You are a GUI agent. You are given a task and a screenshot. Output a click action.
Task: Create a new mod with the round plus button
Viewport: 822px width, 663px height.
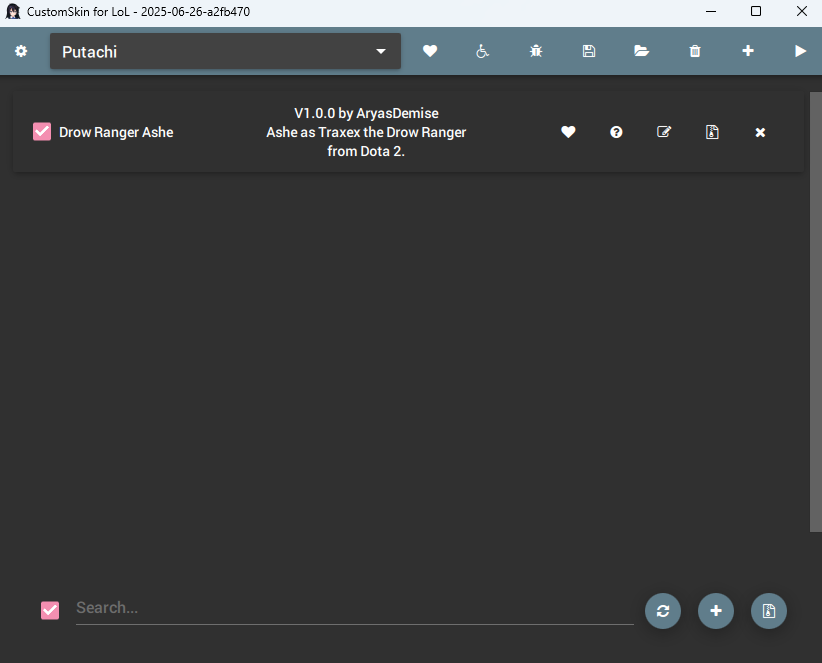[716, 611]
